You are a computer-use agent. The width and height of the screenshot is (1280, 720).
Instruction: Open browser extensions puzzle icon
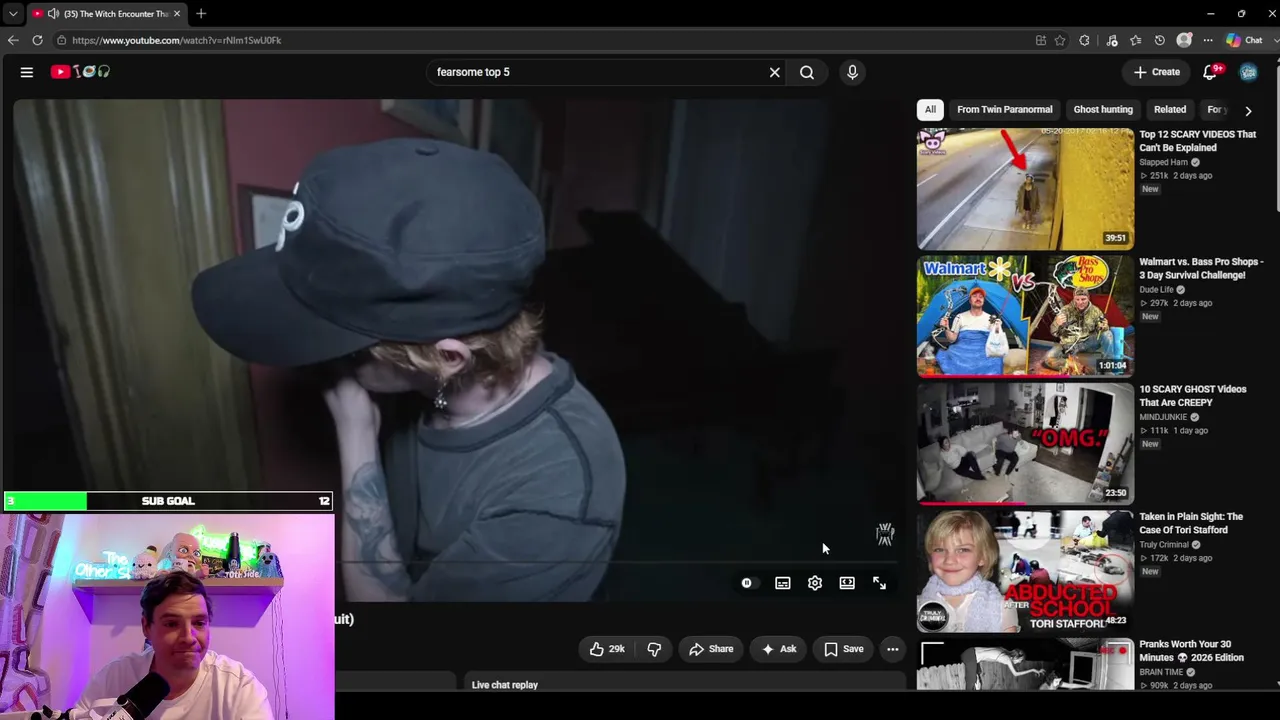tap(1084, 40)
